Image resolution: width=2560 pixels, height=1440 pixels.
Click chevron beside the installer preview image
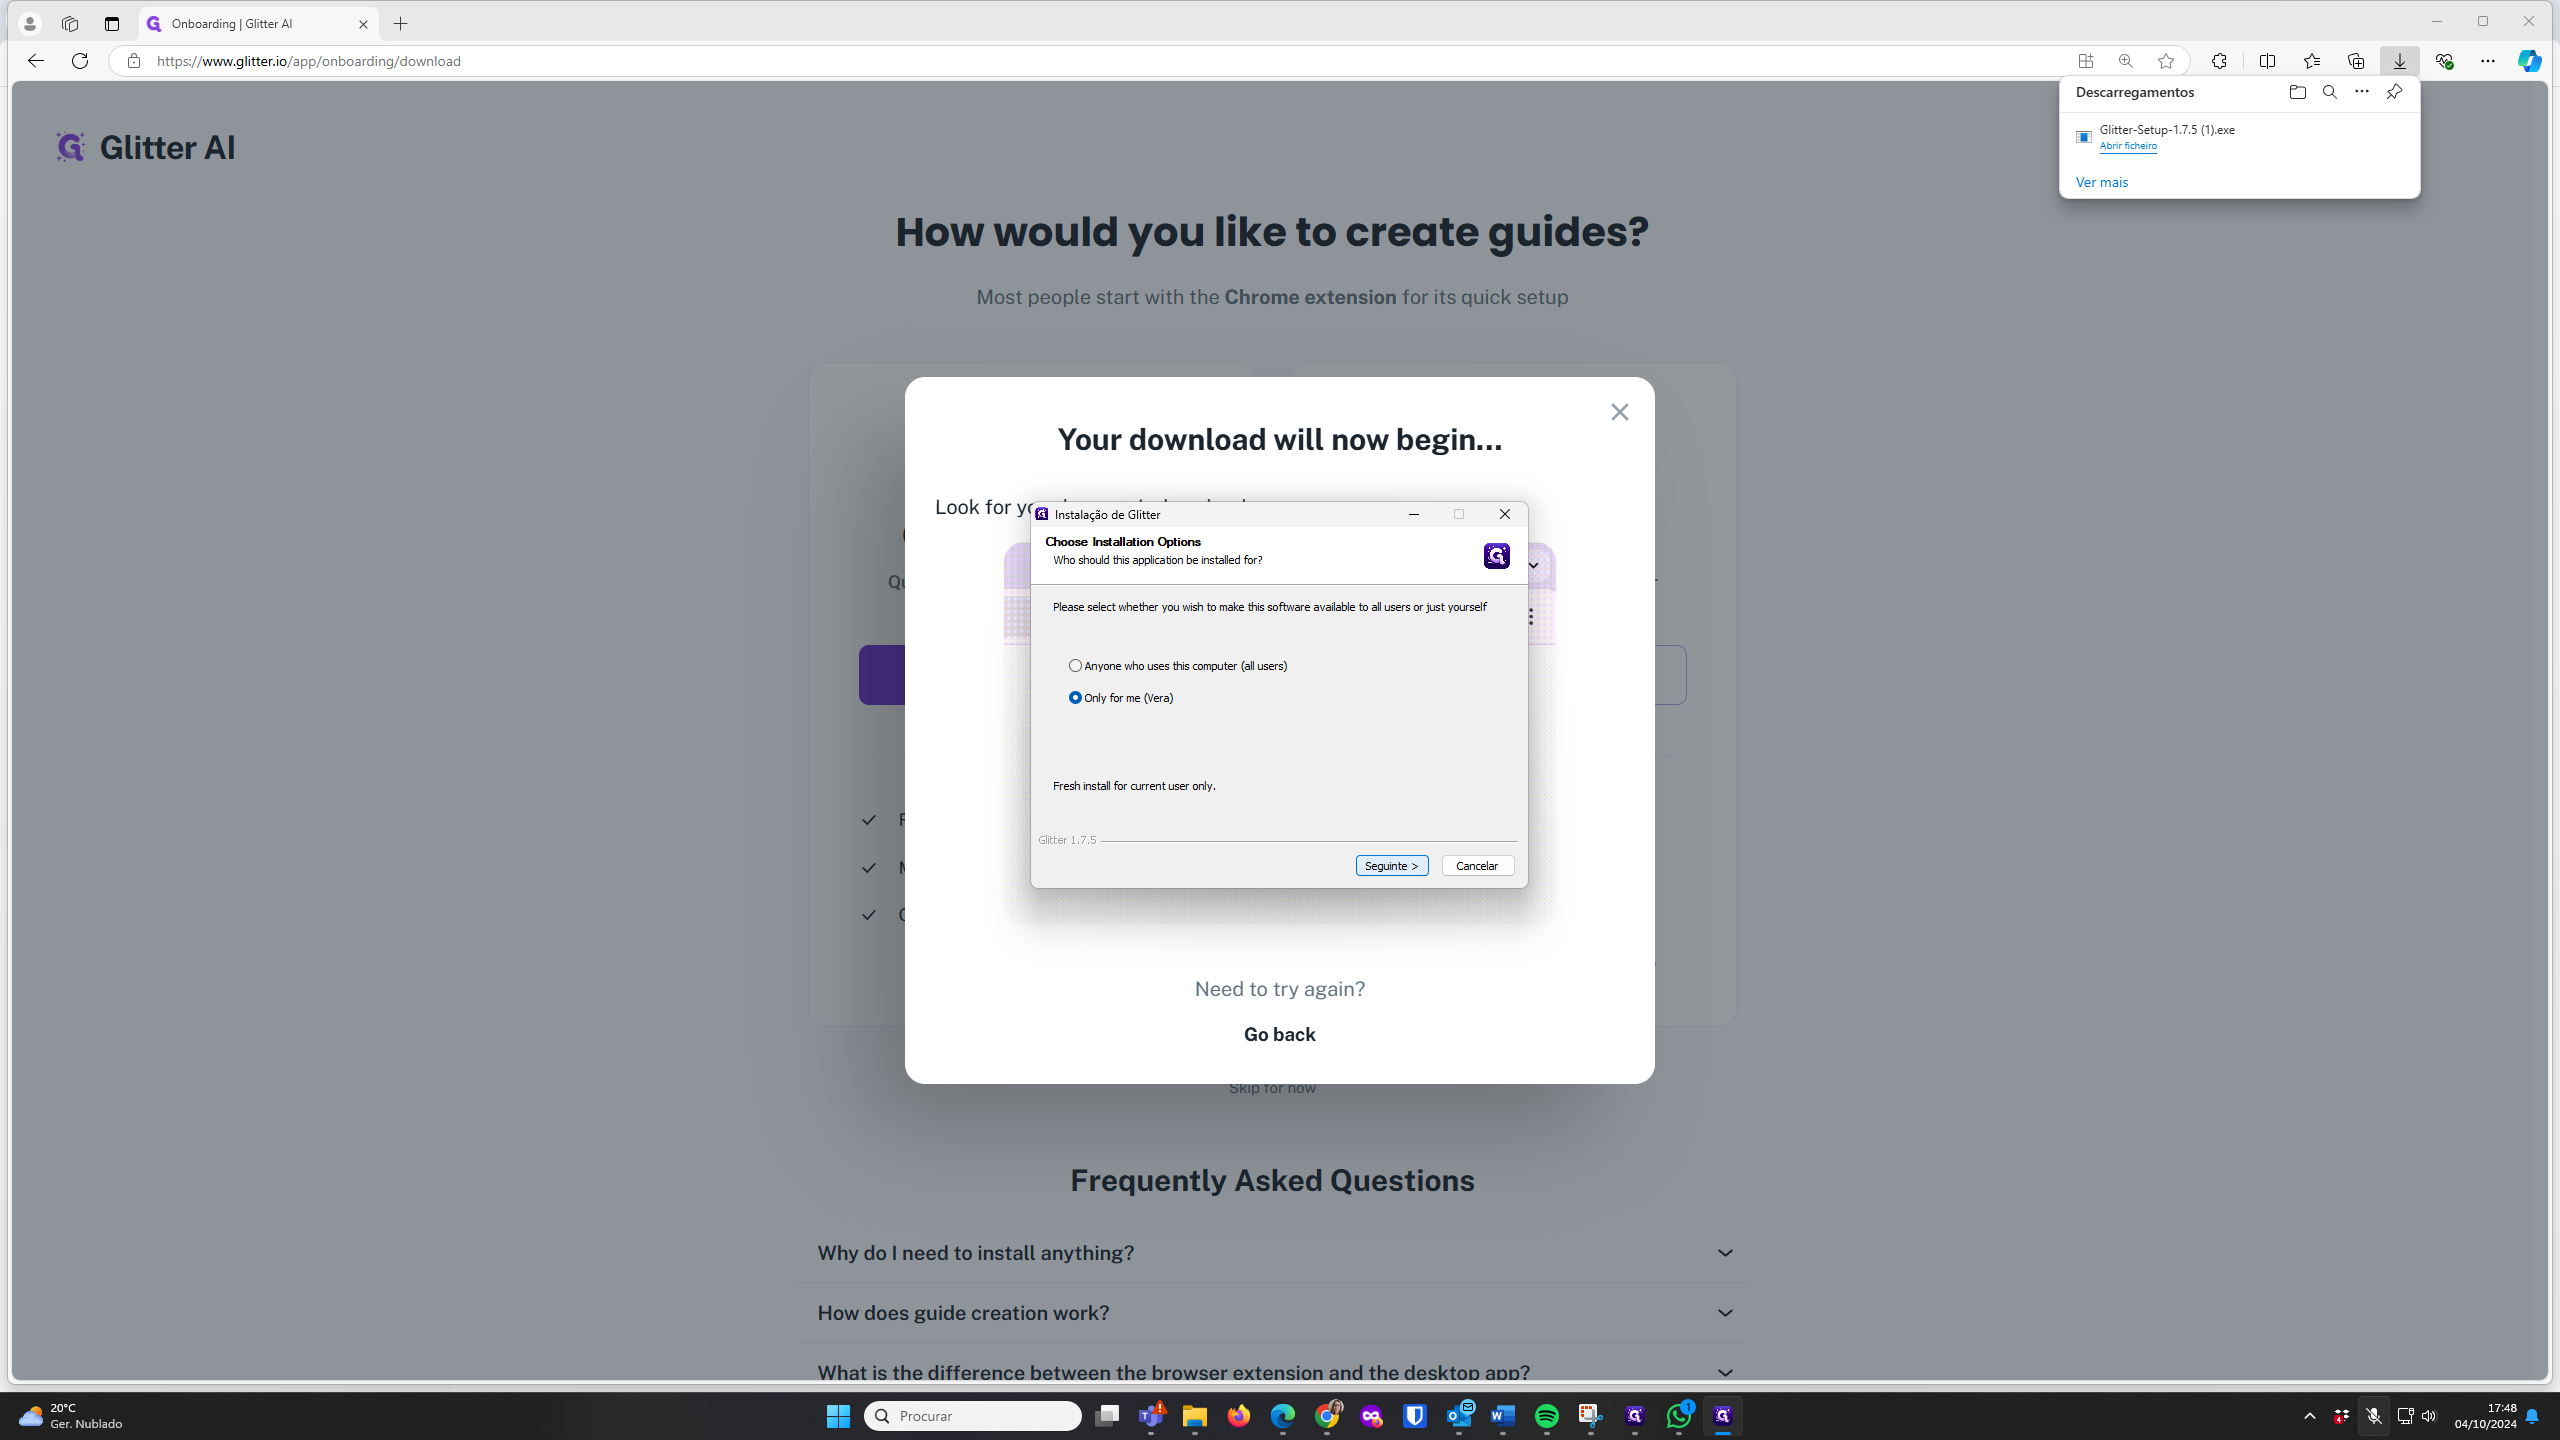click(1534, 566)
